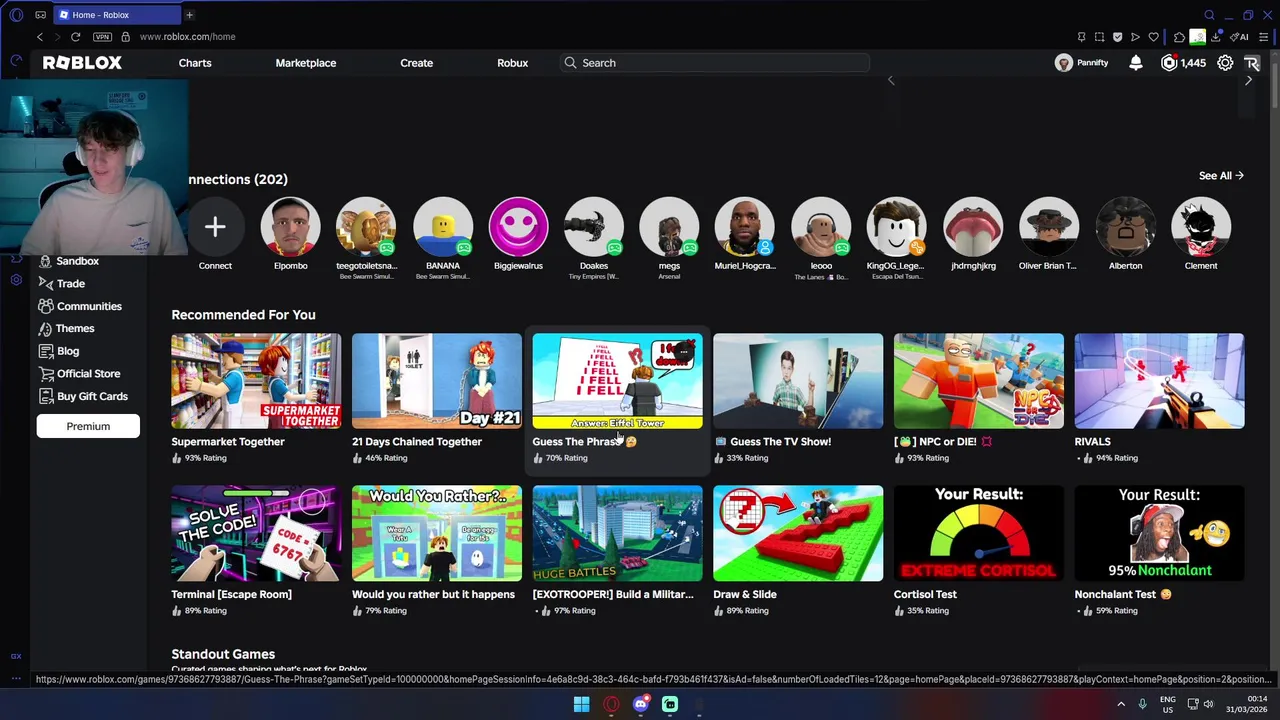Open the Roblox notifications bell
The image size is (1280, 720).
coord(1136,63)
